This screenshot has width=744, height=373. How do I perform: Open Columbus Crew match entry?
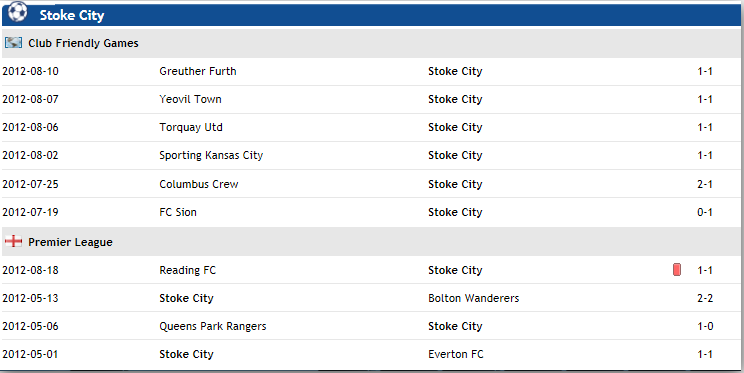click(x=199, y=184)
